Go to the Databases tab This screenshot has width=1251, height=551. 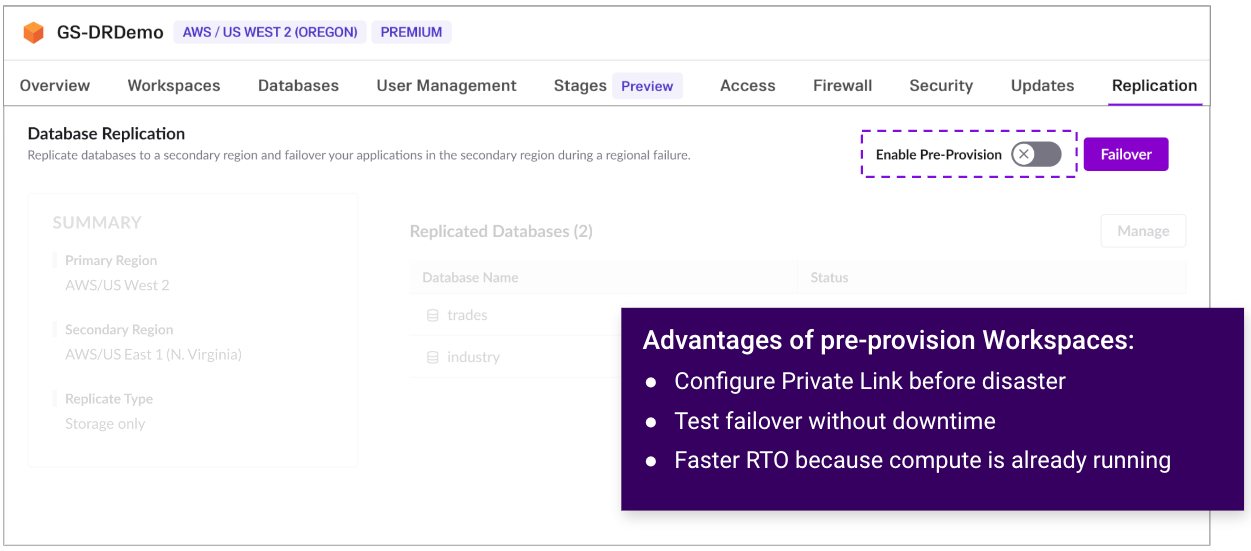(298, 86)
